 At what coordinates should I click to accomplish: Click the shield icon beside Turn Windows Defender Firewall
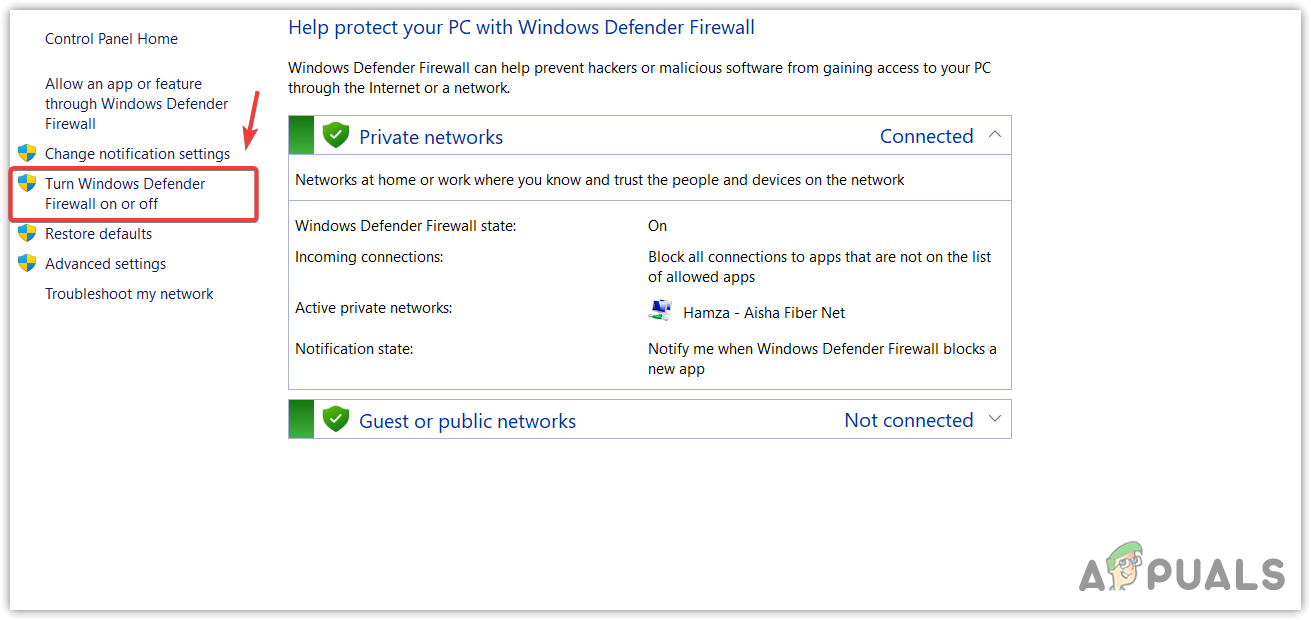[27, 183]
